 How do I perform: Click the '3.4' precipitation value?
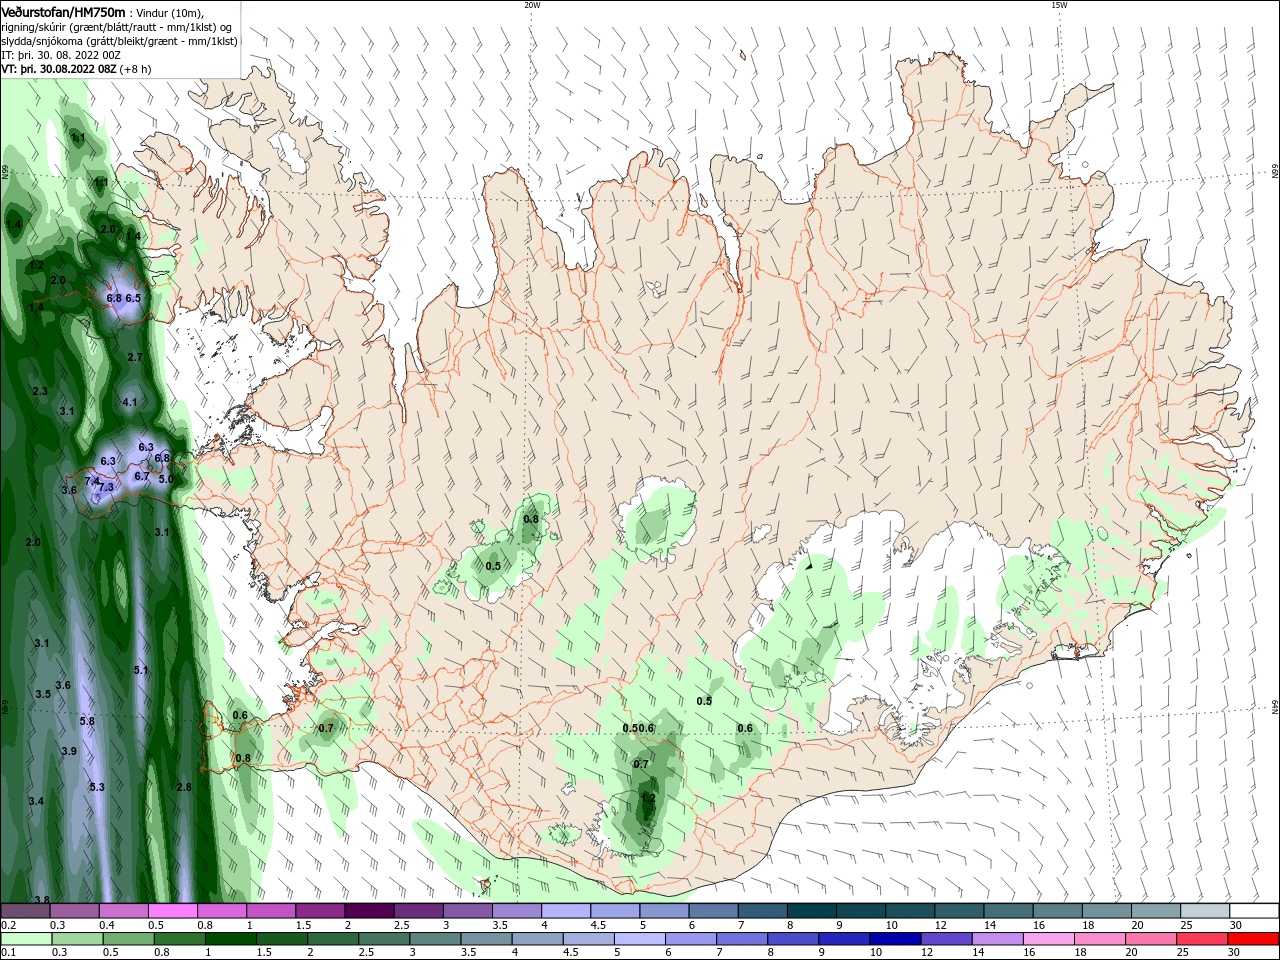pyautogui.click(x=36, y=802)
